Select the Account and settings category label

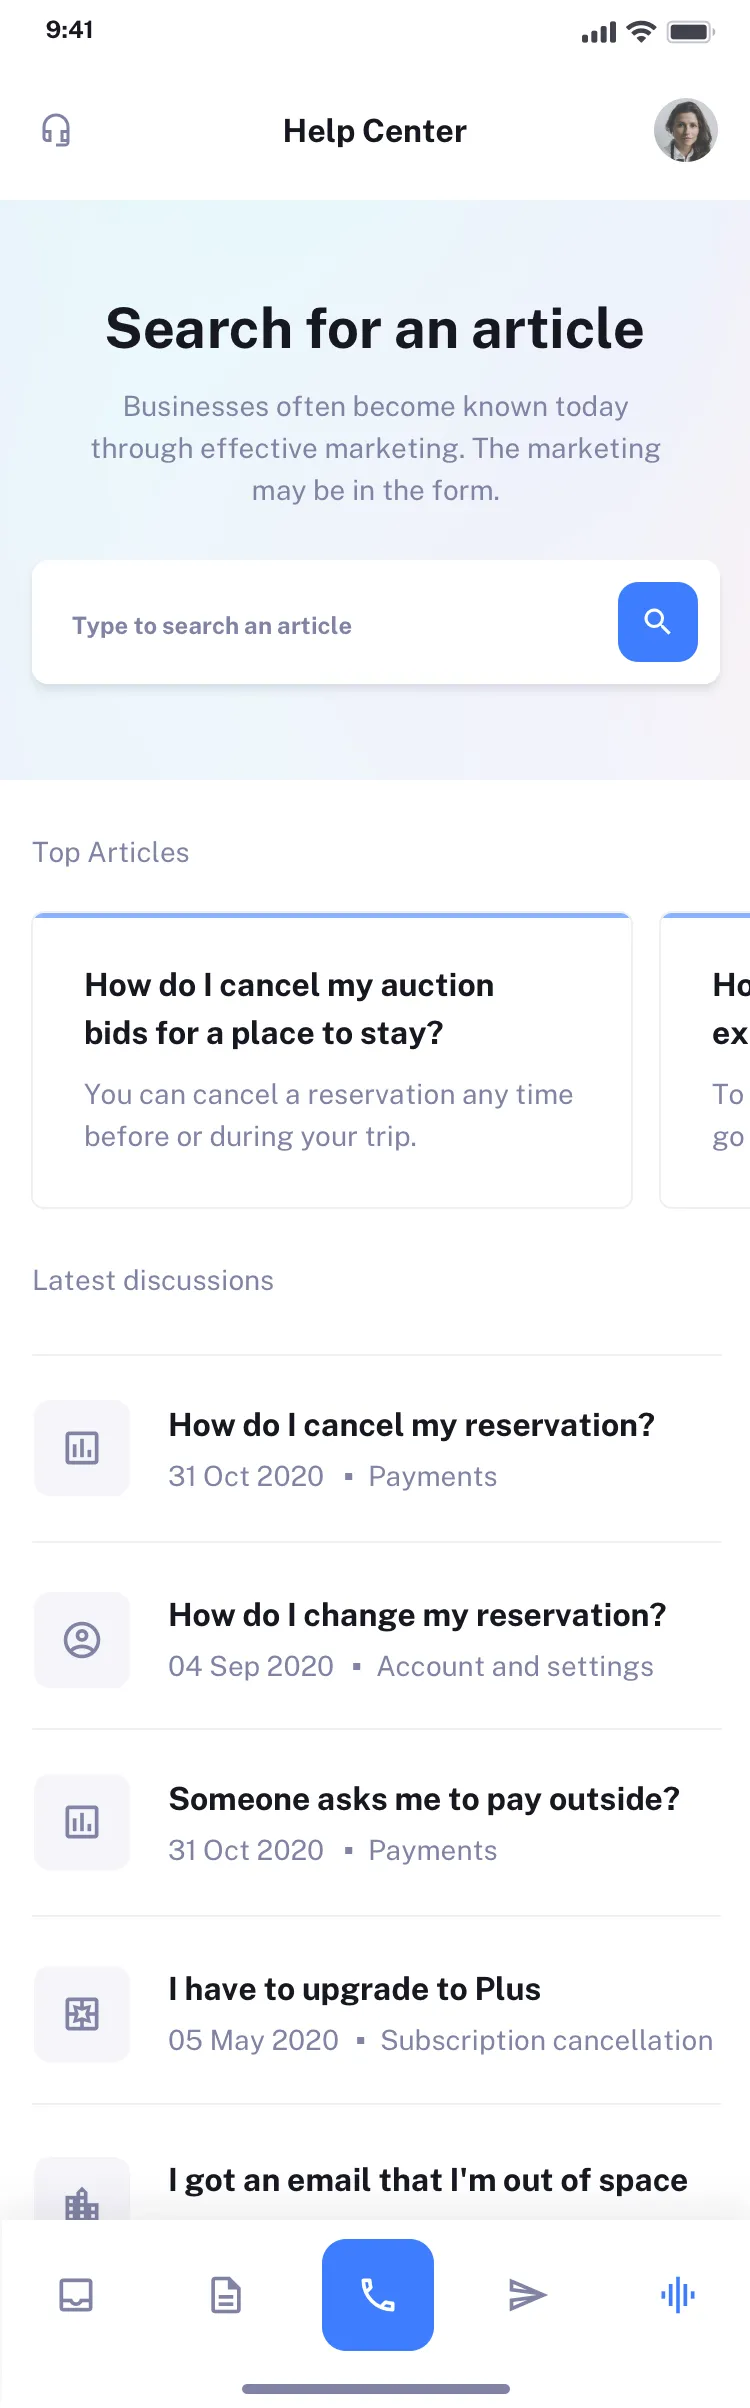(x=514, y=1666)
